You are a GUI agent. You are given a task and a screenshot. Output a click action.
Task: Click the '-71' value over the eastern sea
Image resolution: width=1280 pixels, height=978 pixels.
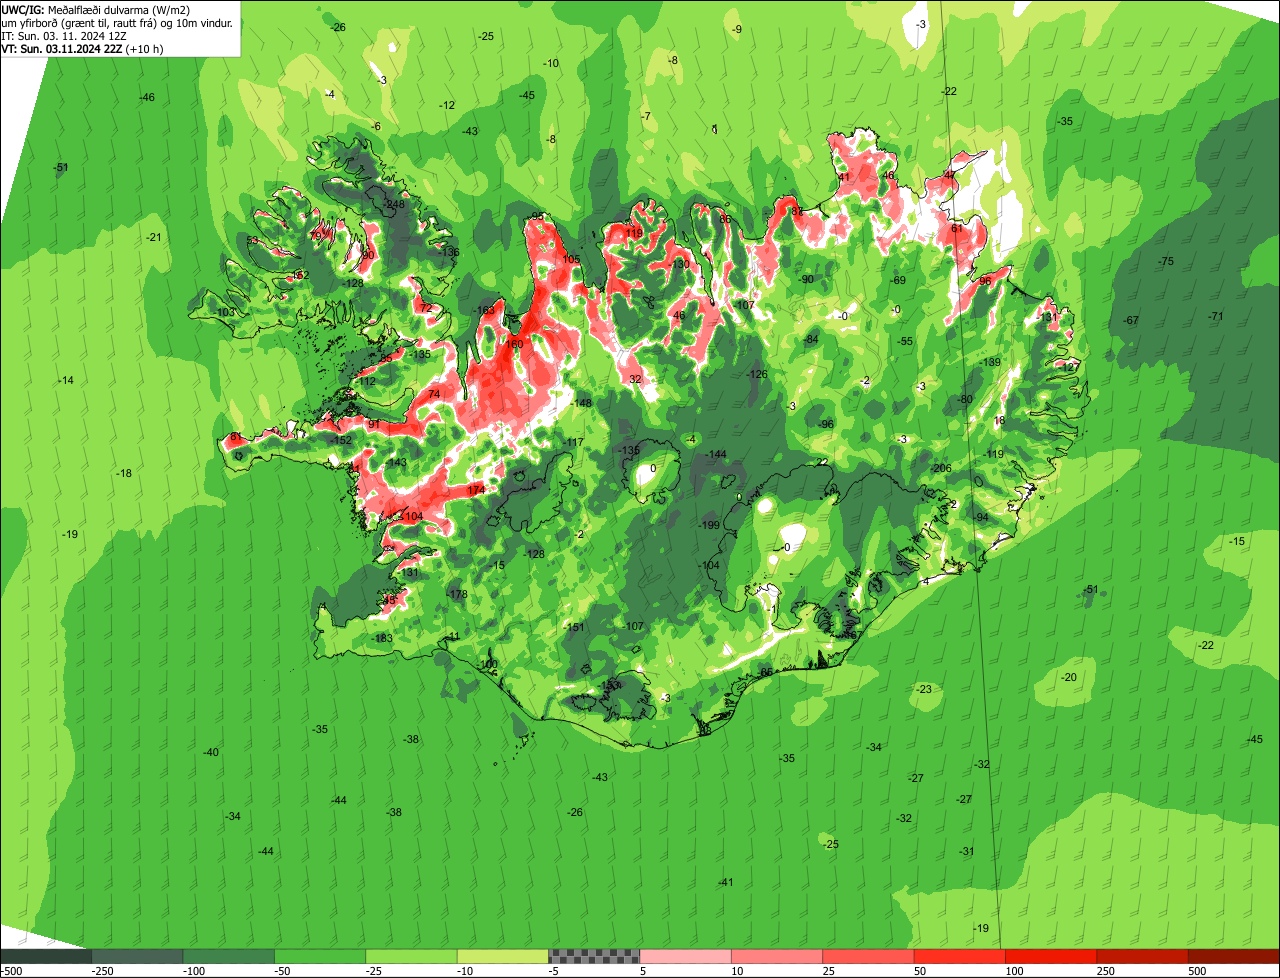click(1215, 316)
